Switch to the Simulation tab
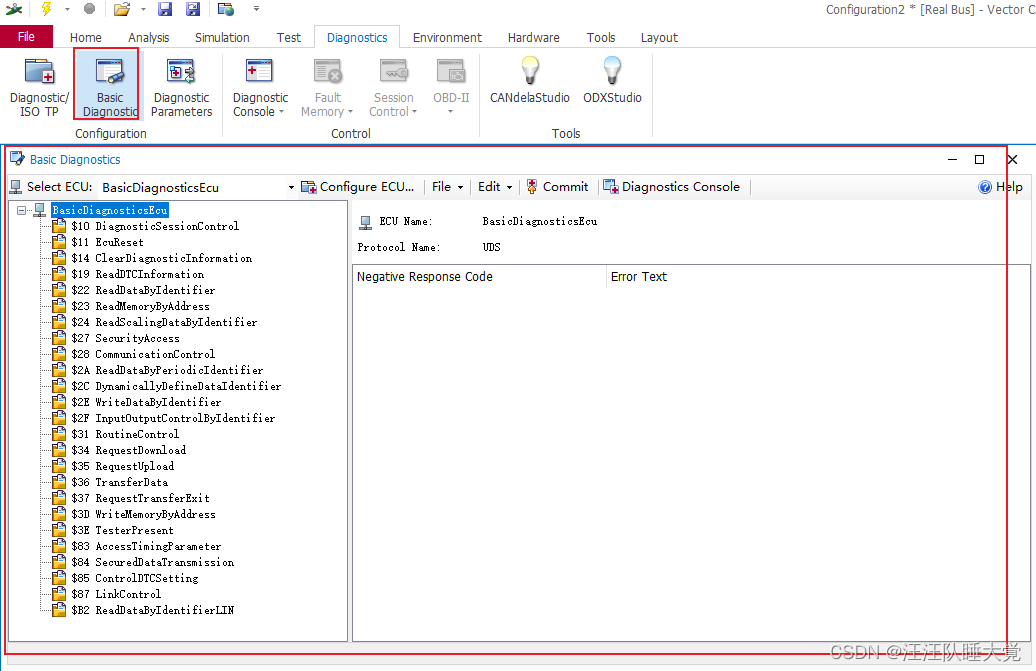 click(x=222, y=38)
